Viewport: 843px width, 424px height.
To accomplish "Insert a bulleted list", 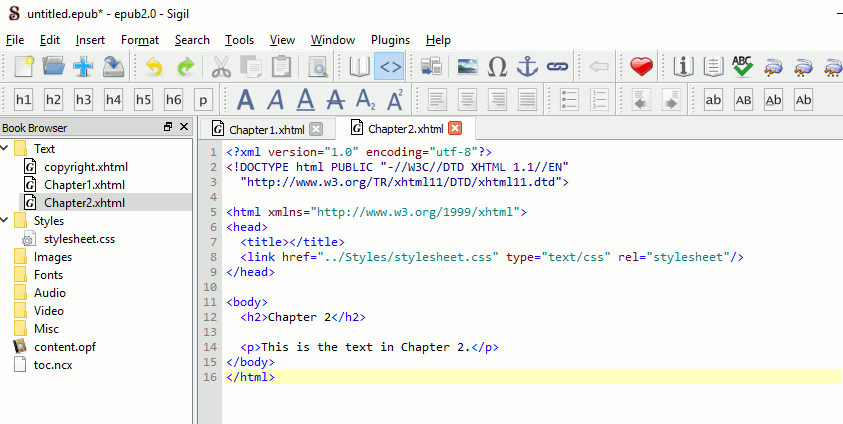I will point(569,100).
